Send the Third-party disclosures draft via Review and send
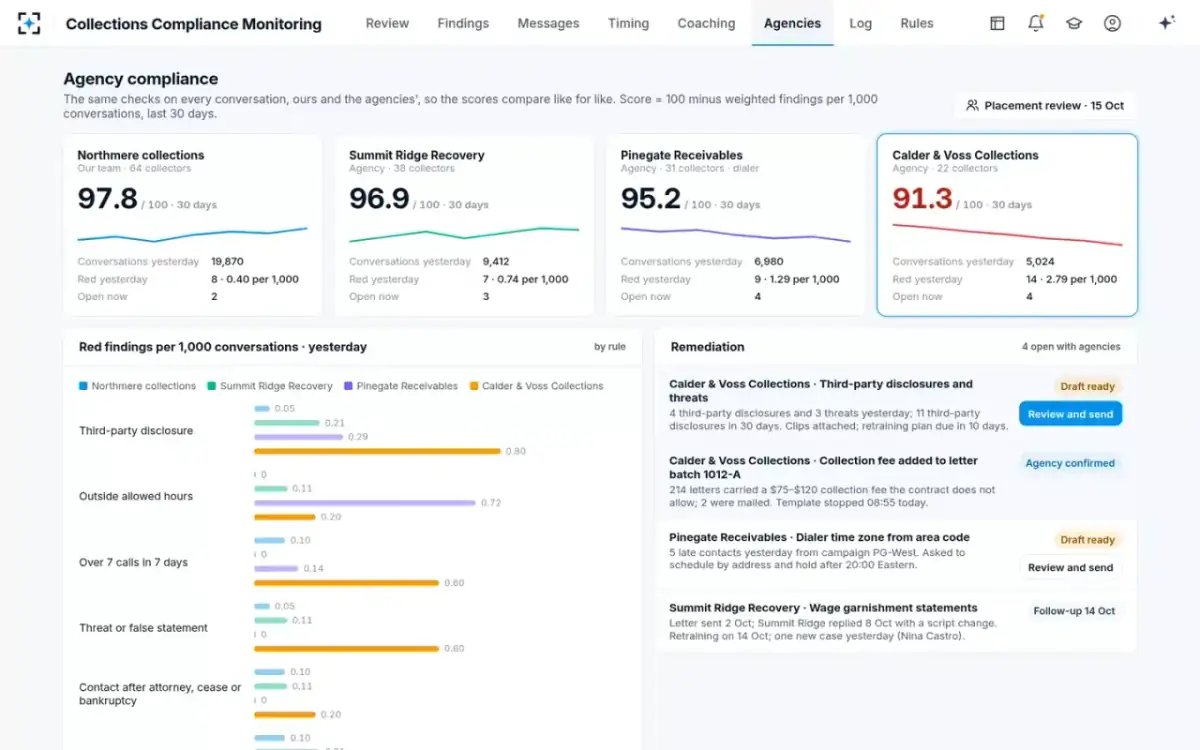This screenshot has height=750, width=1200. click(x=1070, y=414)
